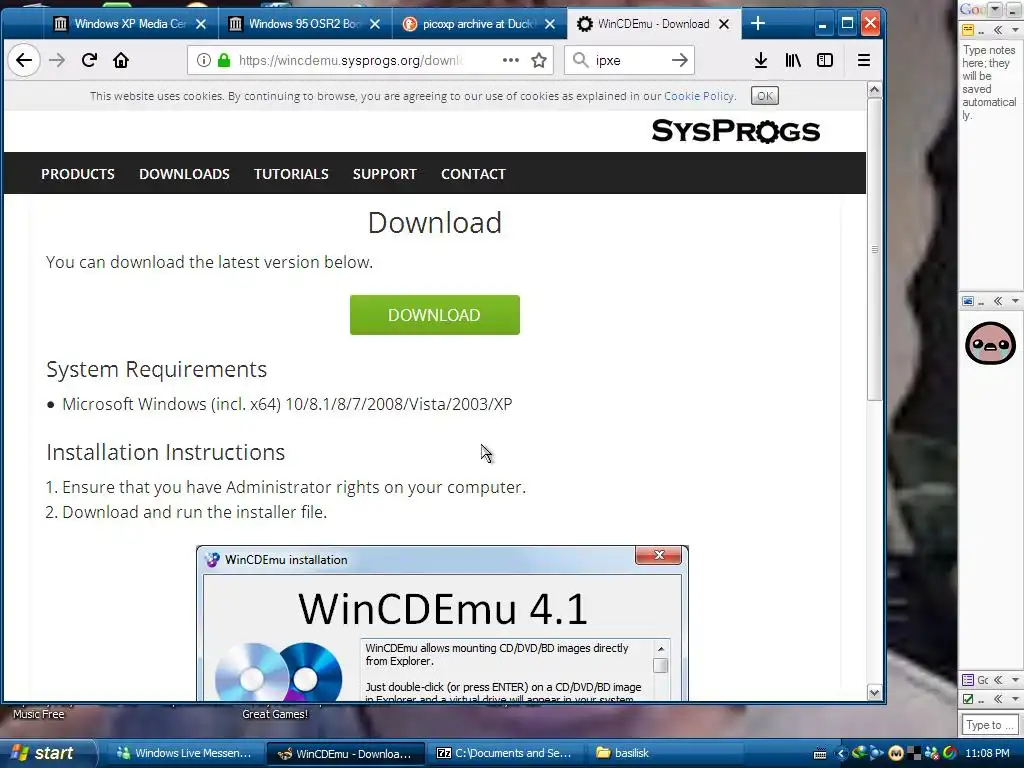
Task: Click the pink face image in sidebar
Action: pyautogui.click(x=990, y=344)
